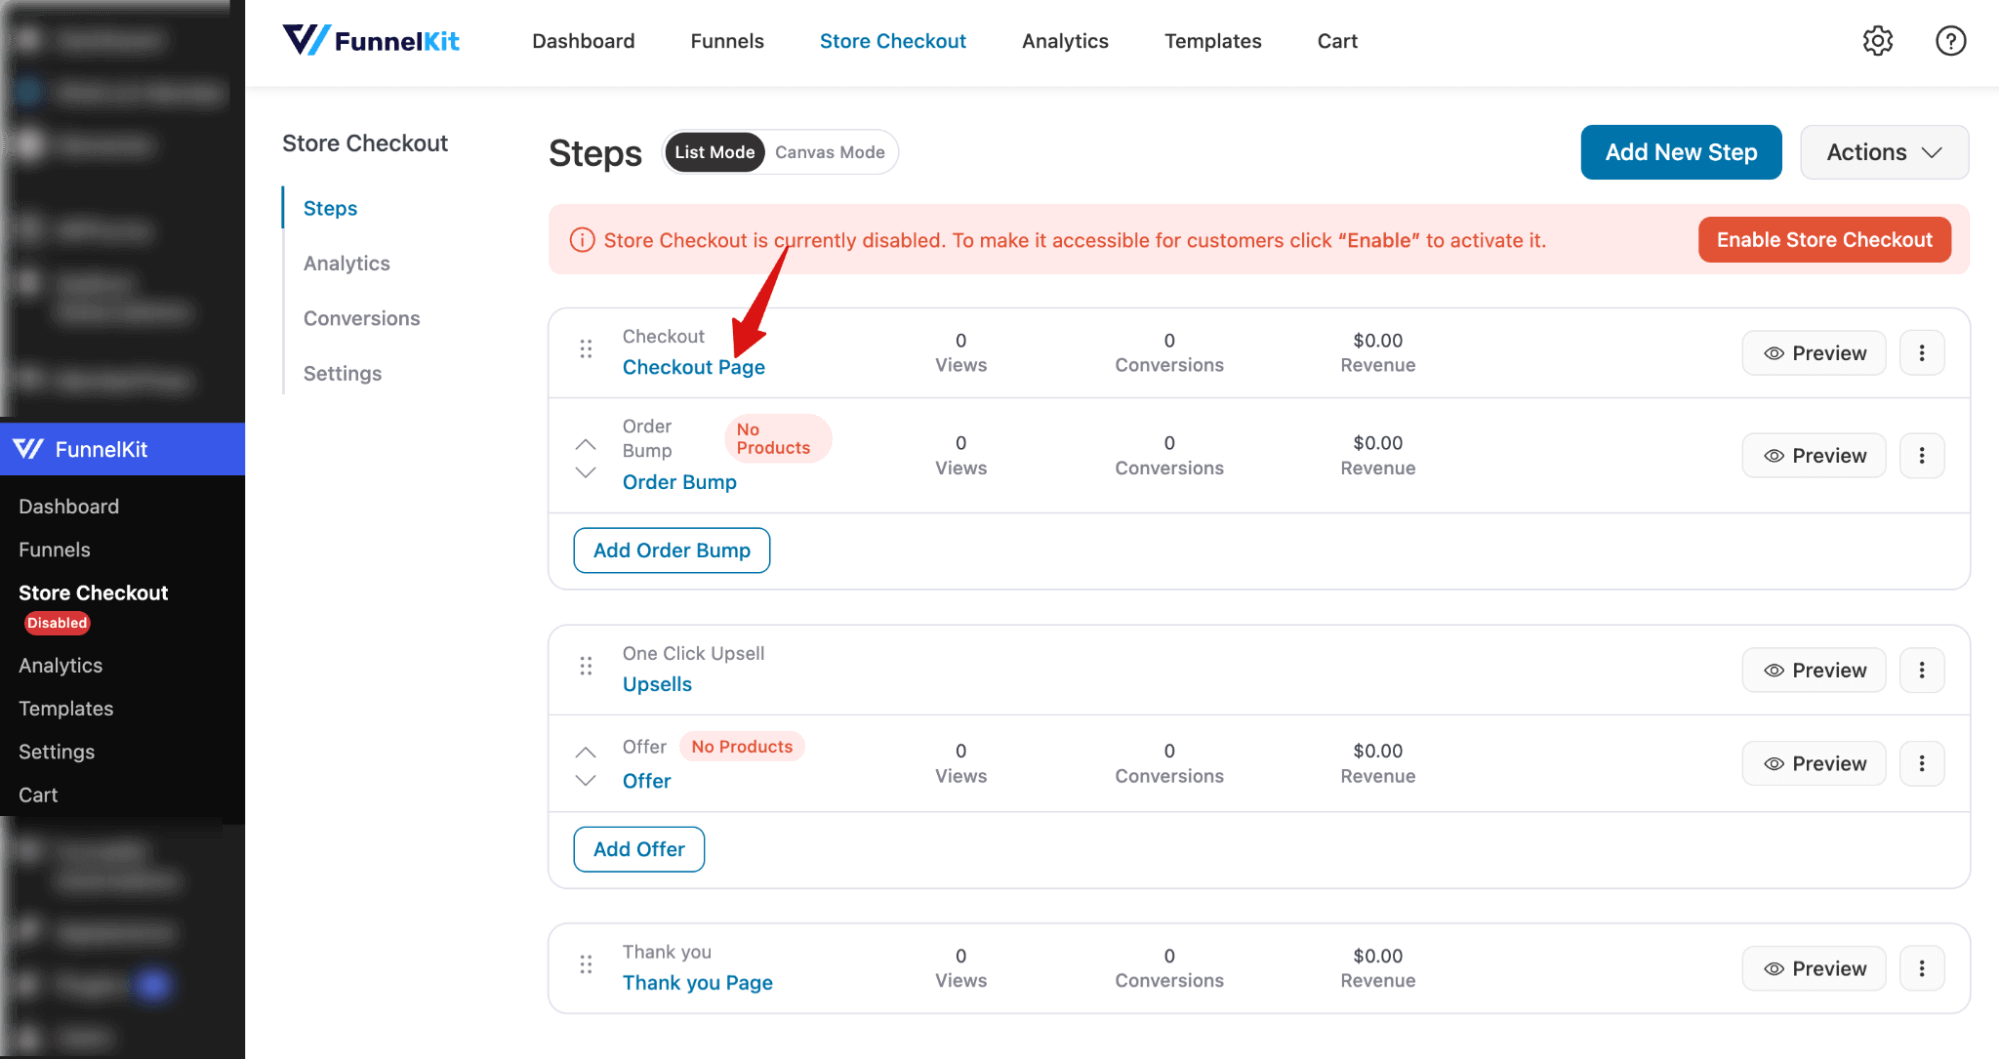Click drag handle beside Checkout Page step
Viewport: 1999px width, 1060px height.
[586, 349]
